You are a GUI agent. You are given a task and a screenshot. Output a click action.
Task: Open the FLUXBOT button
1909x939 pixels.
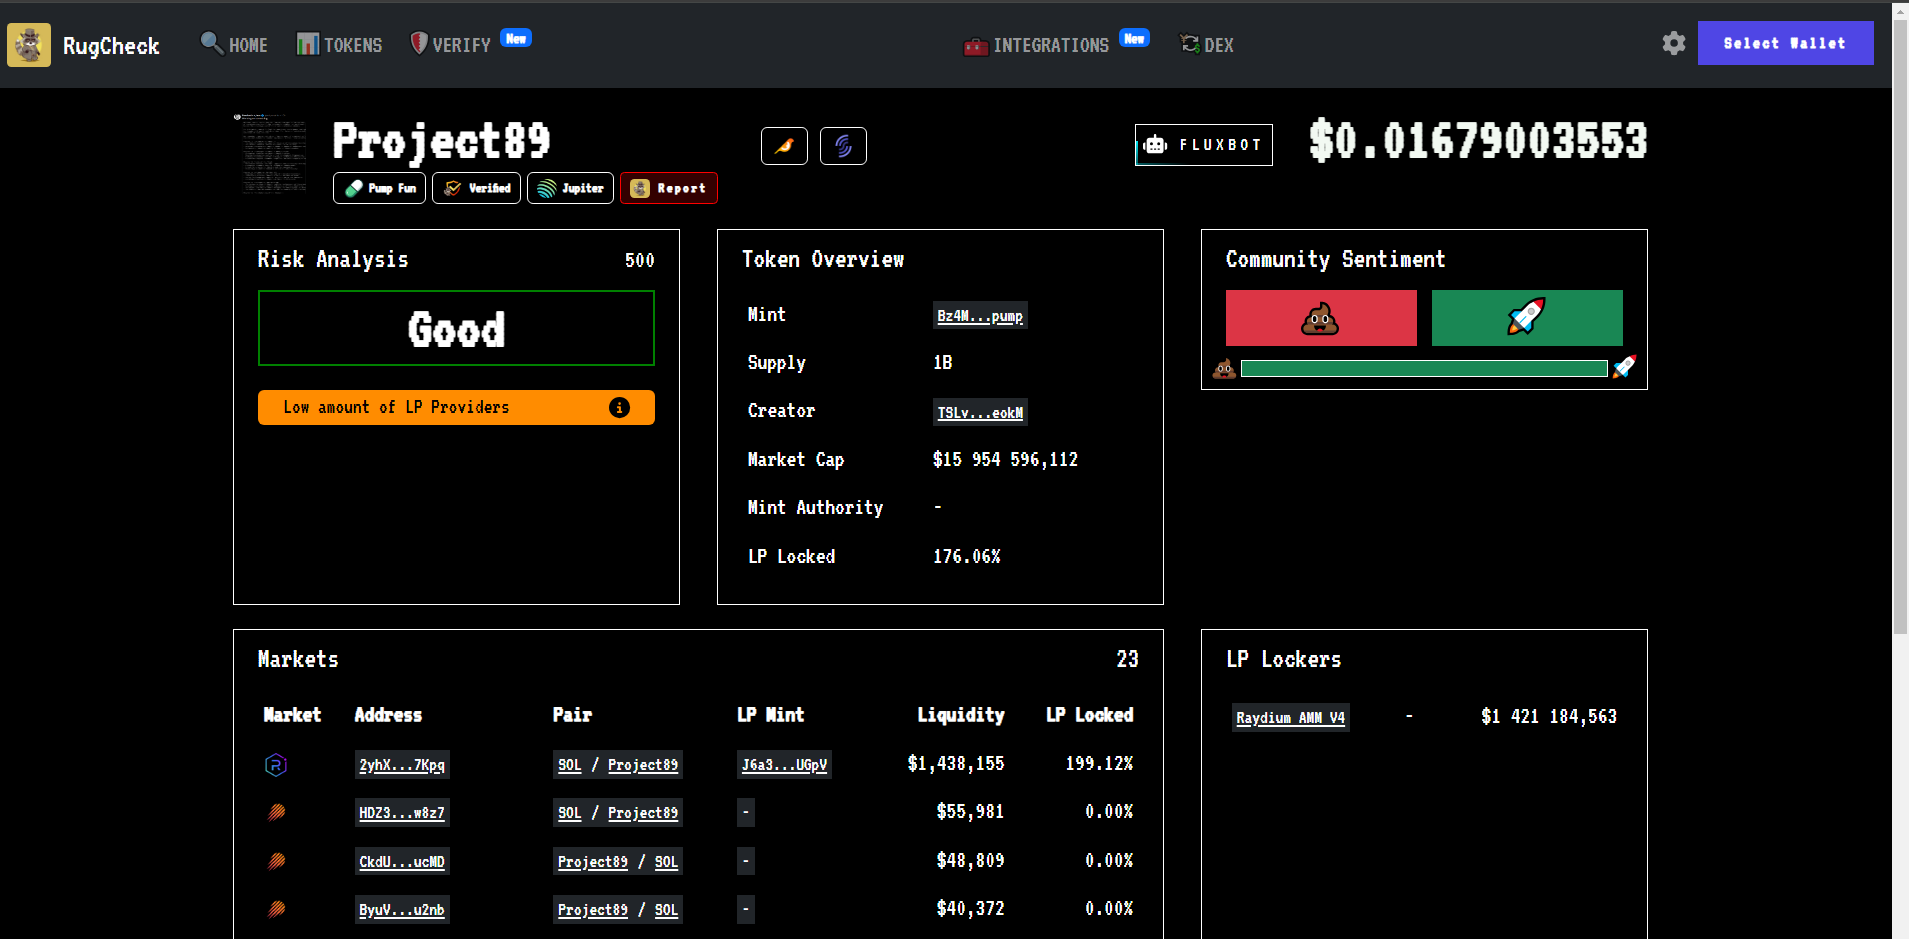point(1204,145)
